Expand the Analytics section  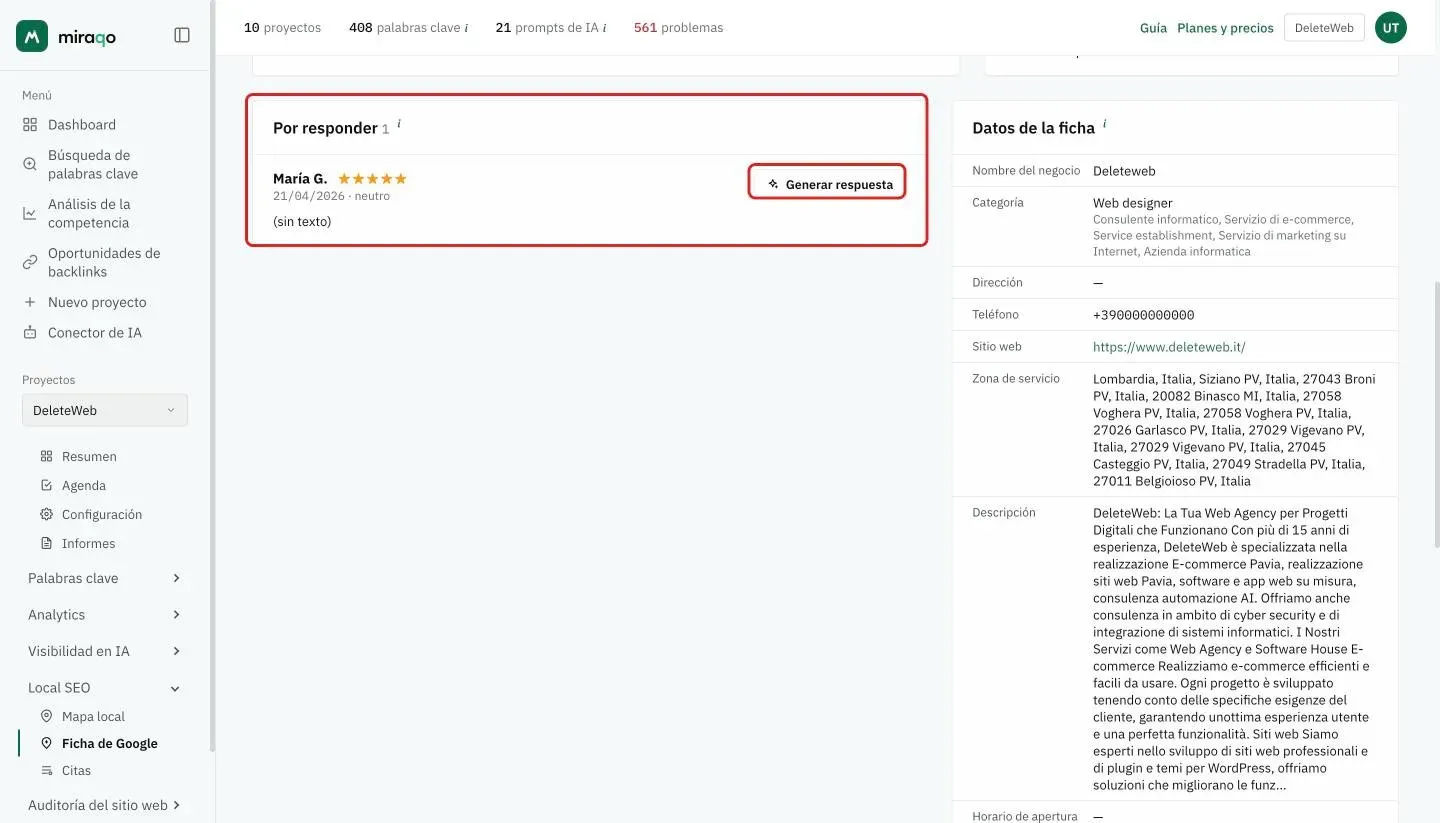pyautogui.click(x=105, y=615)
